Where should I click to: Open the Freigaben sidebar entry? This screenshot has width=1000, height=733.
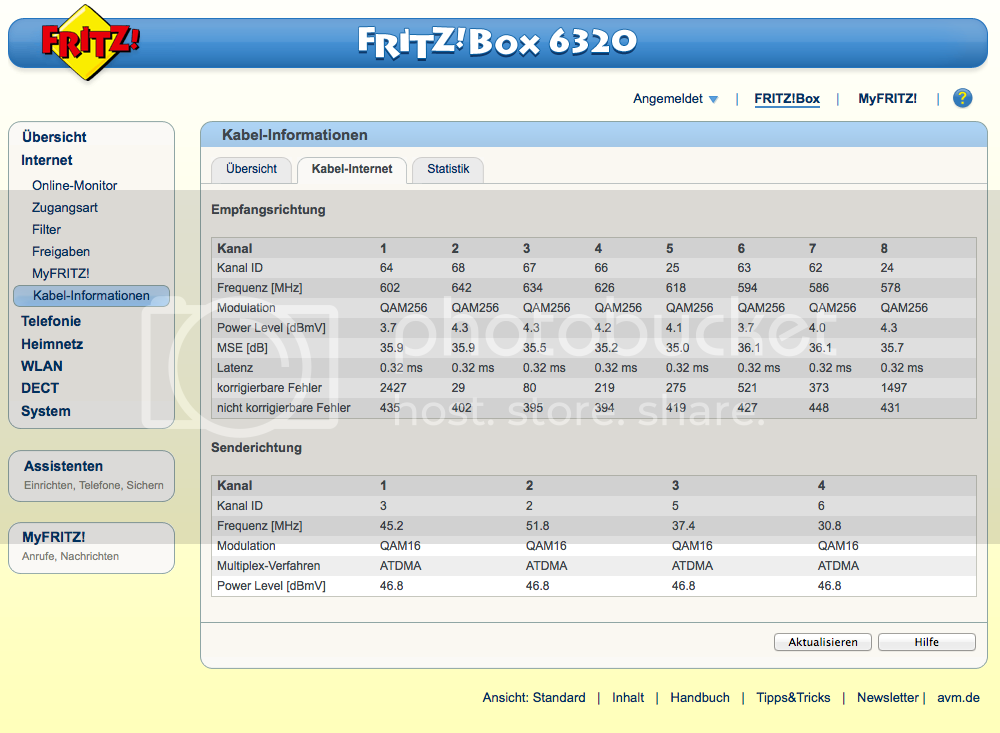click(x=61, y=252)
